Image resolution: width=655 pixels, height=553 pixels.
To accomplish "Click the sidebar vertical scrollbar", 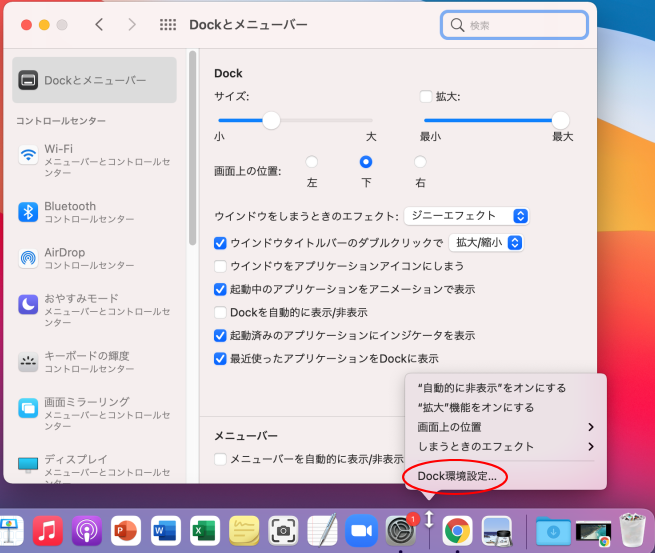I will (x=192, y=148).
